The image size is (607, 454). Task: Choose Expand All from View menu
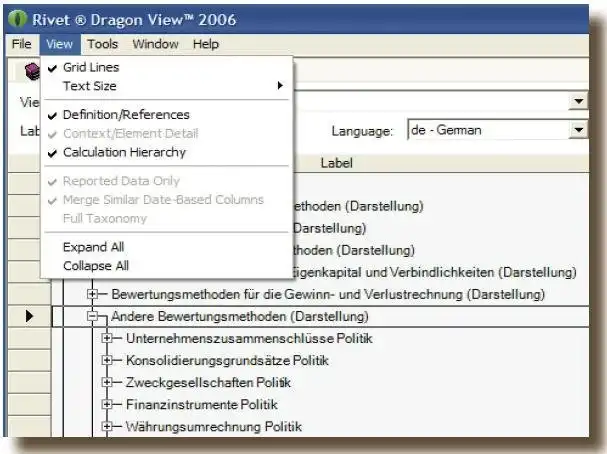pos(166,247)
